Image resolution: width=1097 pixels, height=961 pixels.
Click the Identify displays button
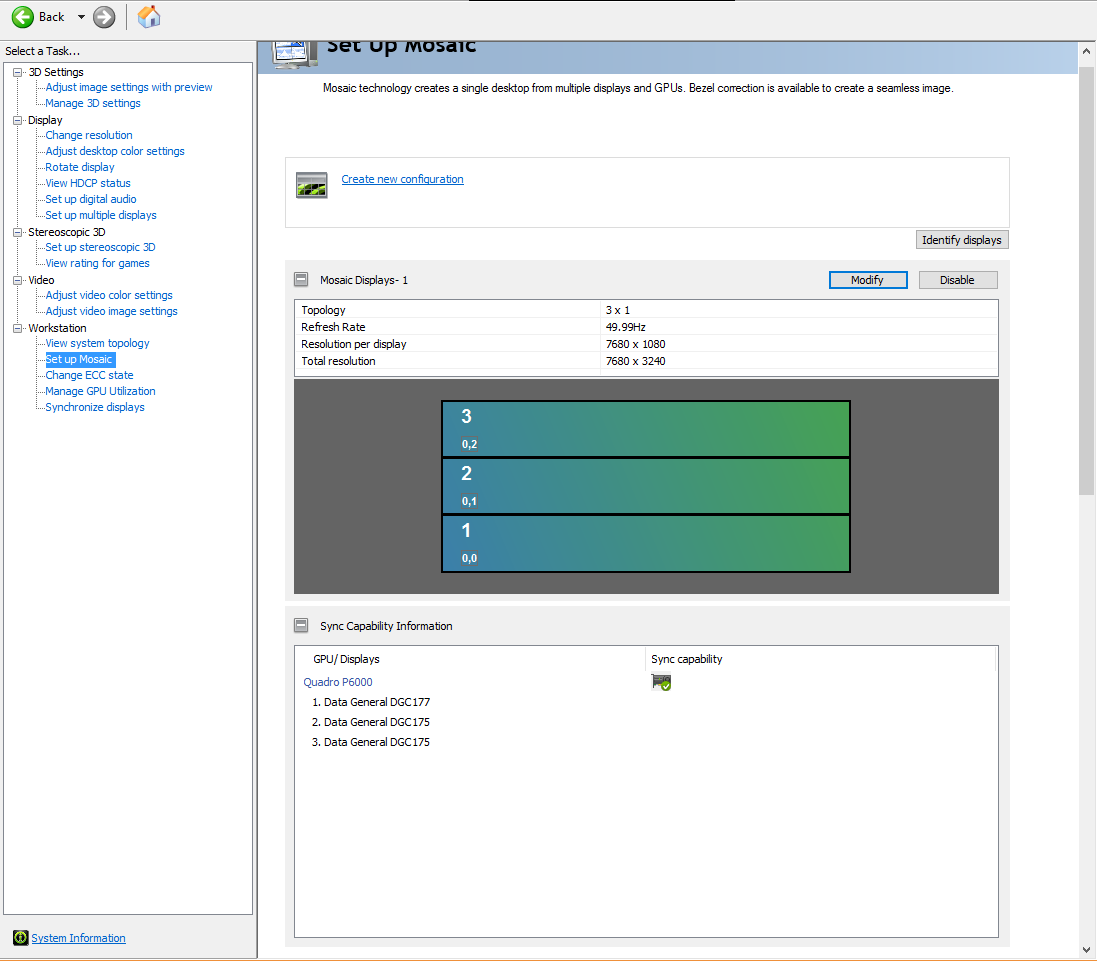click(x=962, y=240)
